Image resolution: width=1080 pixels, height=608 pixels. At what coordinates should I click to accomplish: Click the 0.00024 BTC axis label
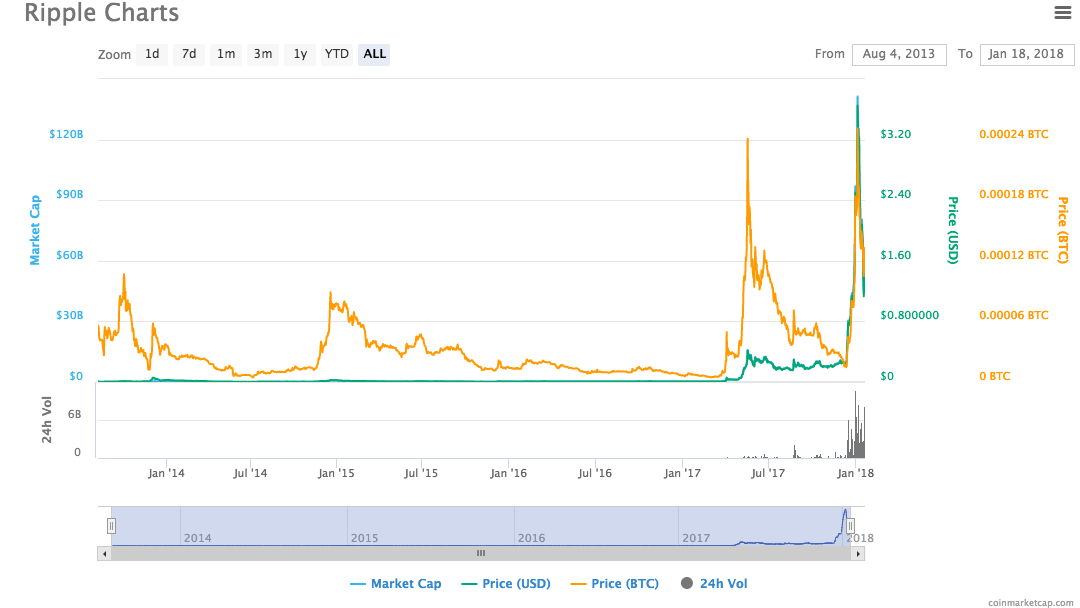click(x=1014, y=134)
